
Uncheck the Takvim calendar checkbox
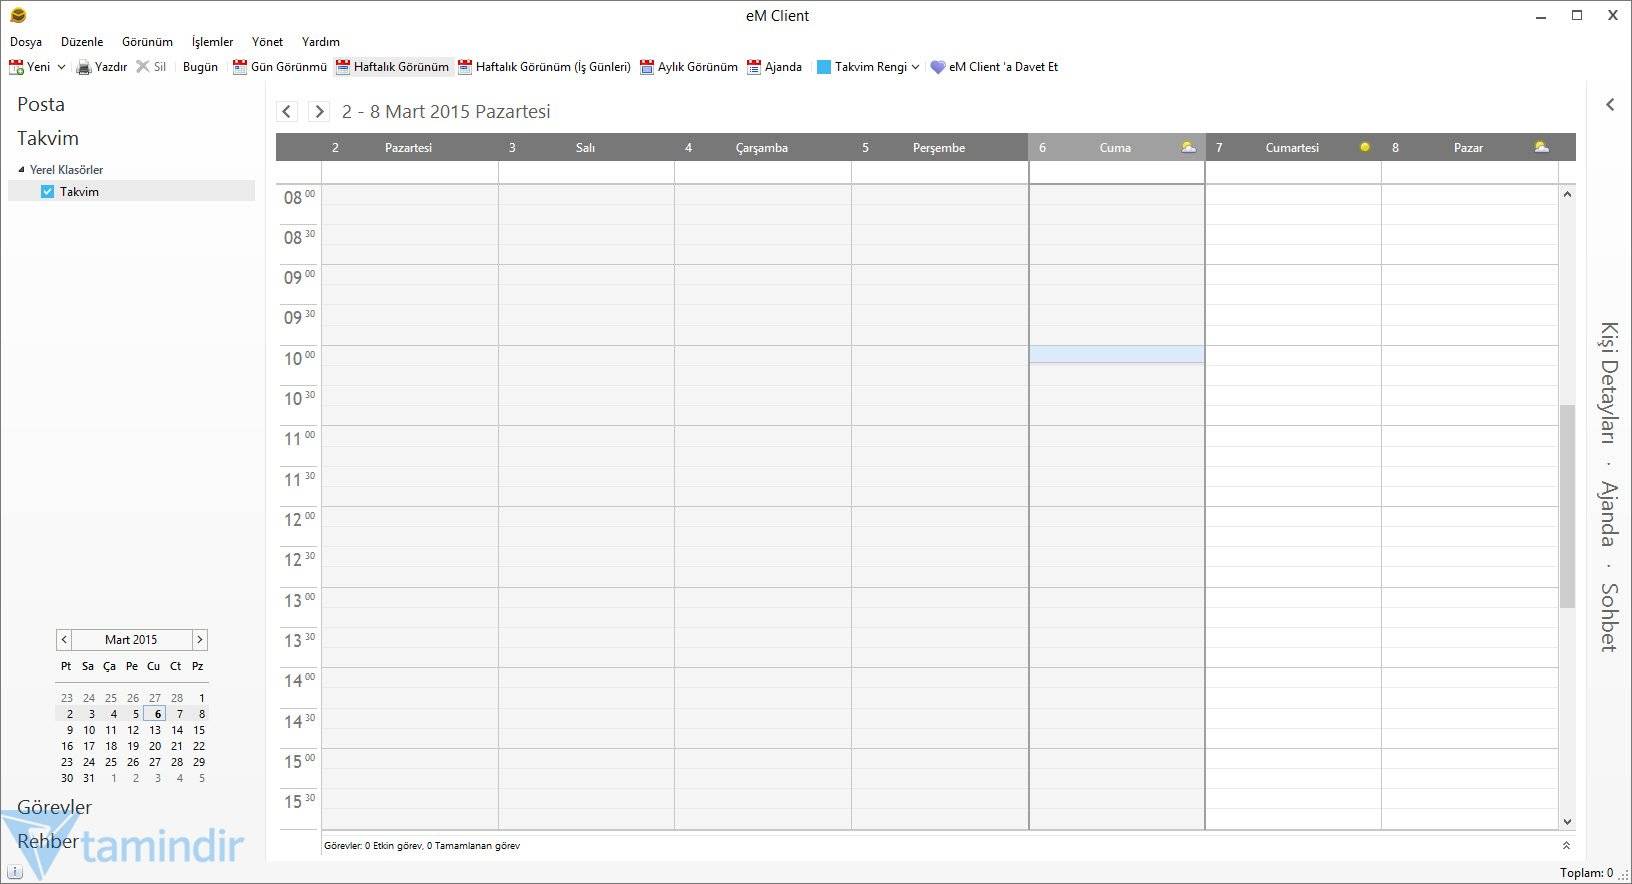(47, 191)
